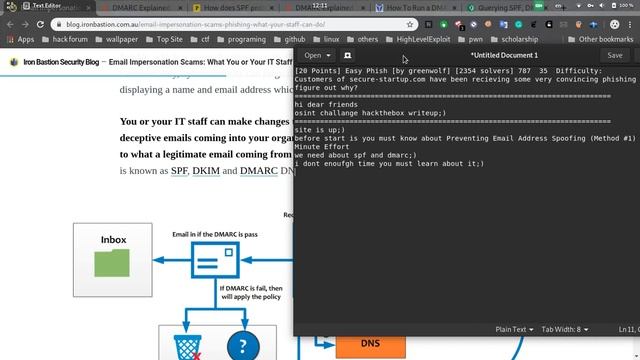Click 'we need about spf and dmarc;)' line
The image size is (640, 360).
356,155
